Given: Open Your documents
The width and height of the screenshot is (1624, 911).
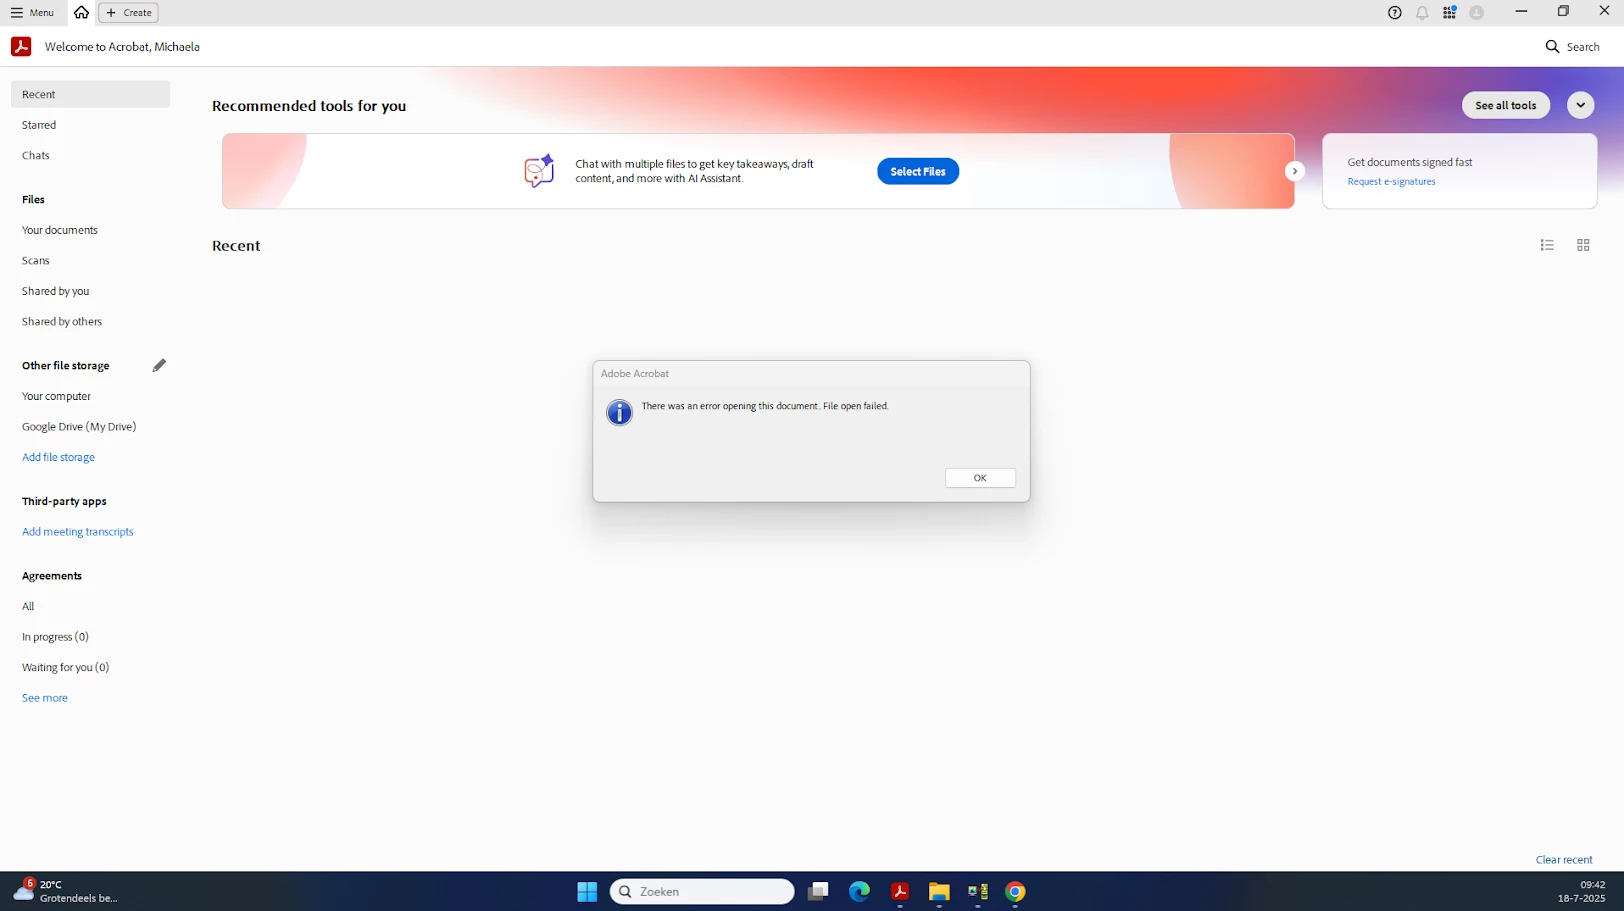Looking at the screenshot, I should click(60, 230).
